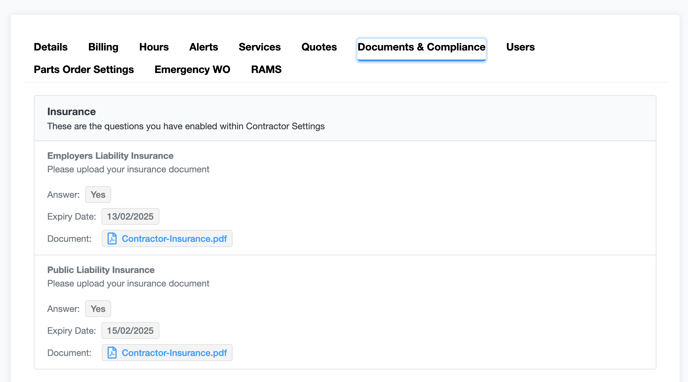Viewport: 688px width, 382px height.
Task: Open the Quotes tab
Action: click(x=319, y=47)
